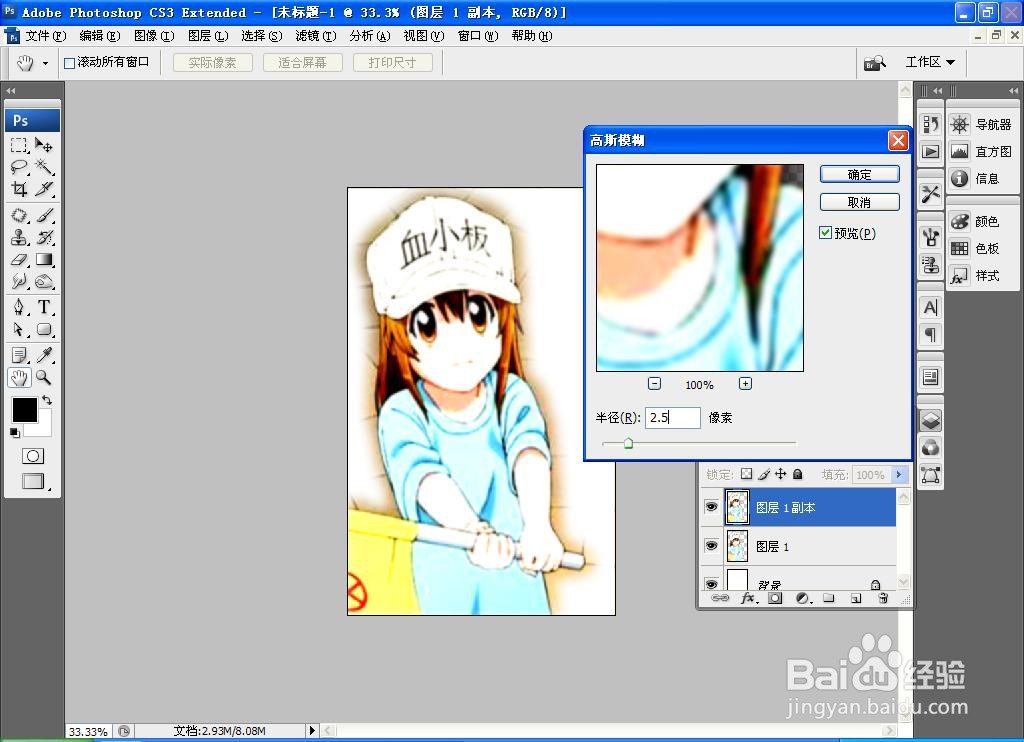Click the layer style fx icon
The width and height of the screenshot is (1024, 742).
tap(748, 598)
